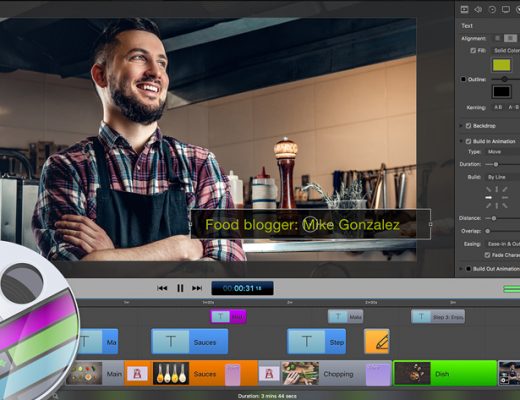Screen dimensions: 520x400
Task: Choose the up-left build direction arrow
Action: click(x=488, y=189)
